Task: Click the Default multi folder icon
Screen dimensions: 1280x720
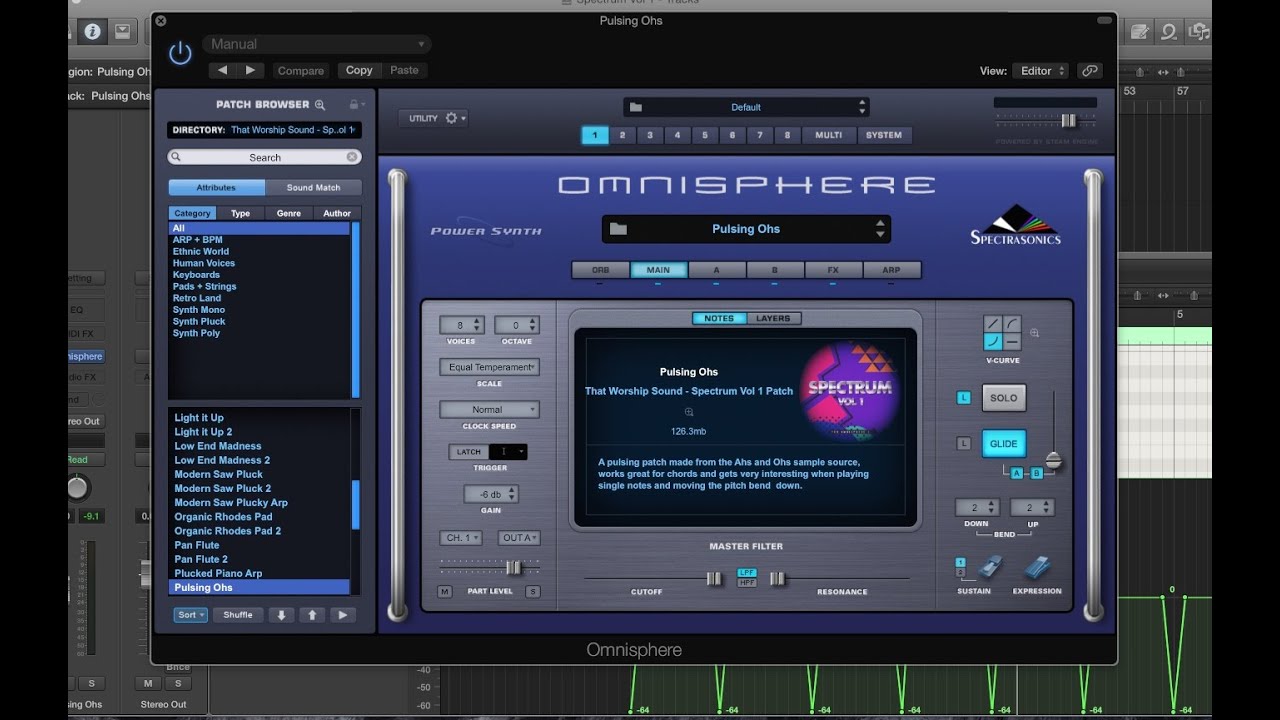Action: tap(636, 107)
